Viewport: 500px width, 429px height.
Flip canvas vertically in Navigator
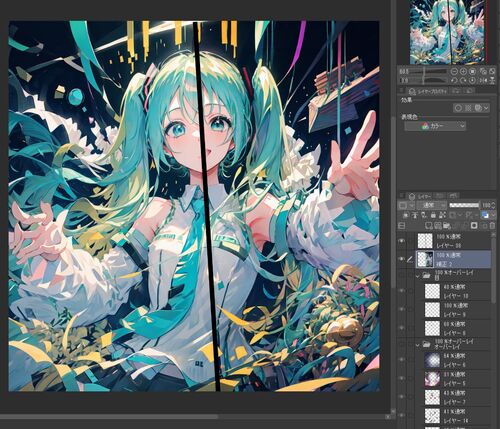(x=492, y=80)
